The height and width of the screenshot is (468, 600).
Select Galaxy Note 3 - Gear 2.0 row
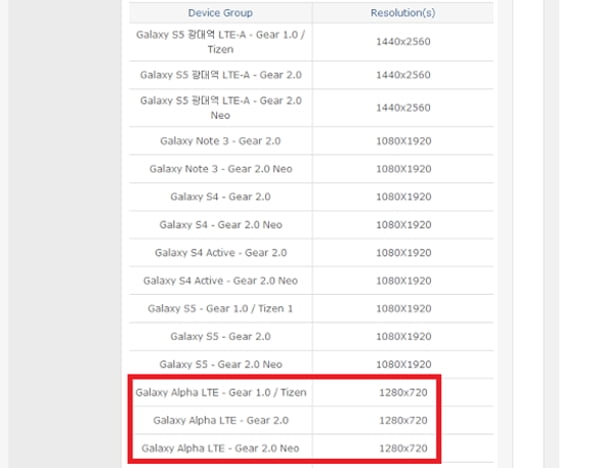pyautogui.click(x=220, y=141)
